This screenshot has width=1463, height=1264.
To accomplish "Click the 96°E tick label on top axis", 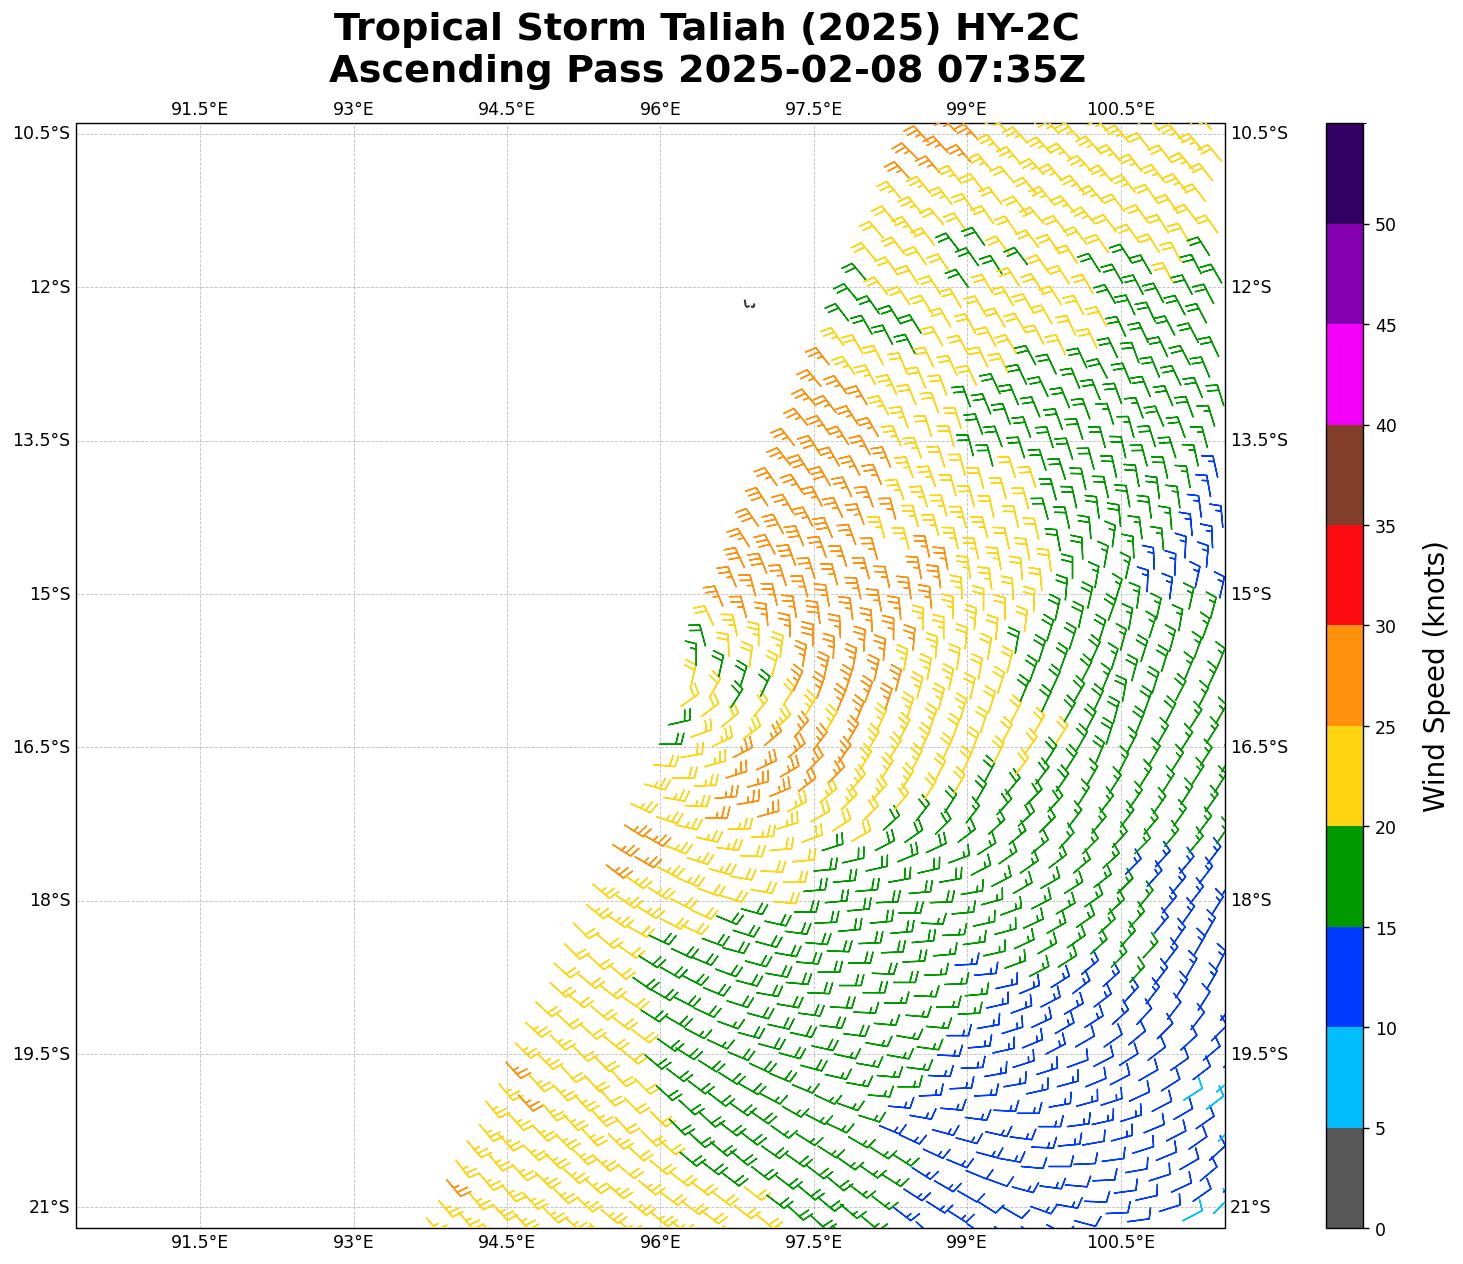I will click(660, 109).
